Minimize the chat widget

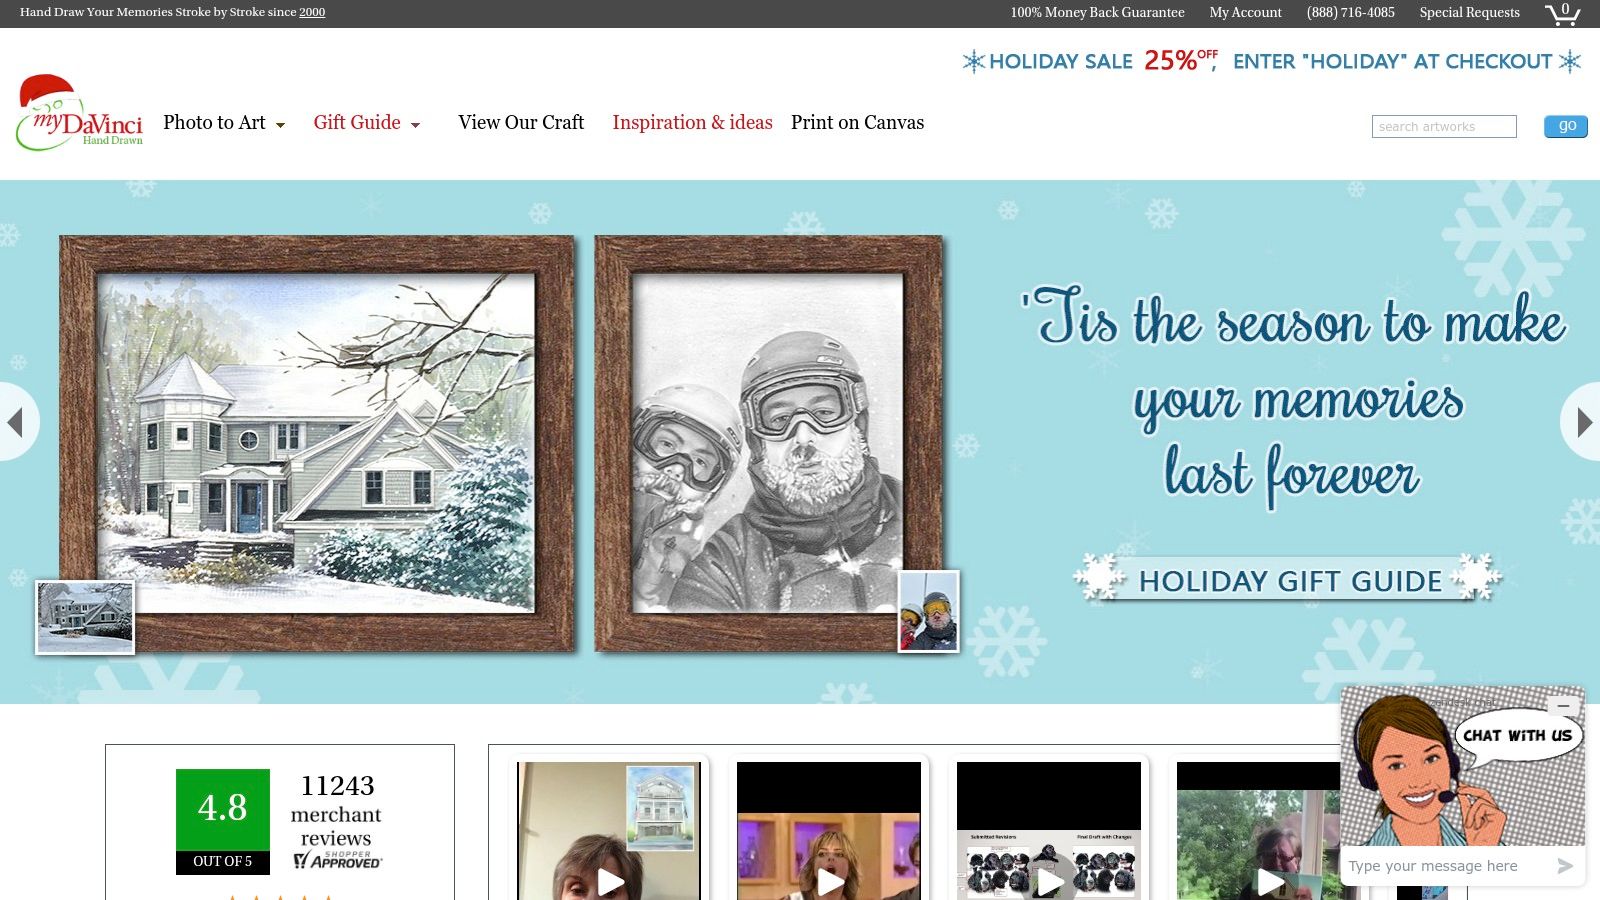[1563, 706]
